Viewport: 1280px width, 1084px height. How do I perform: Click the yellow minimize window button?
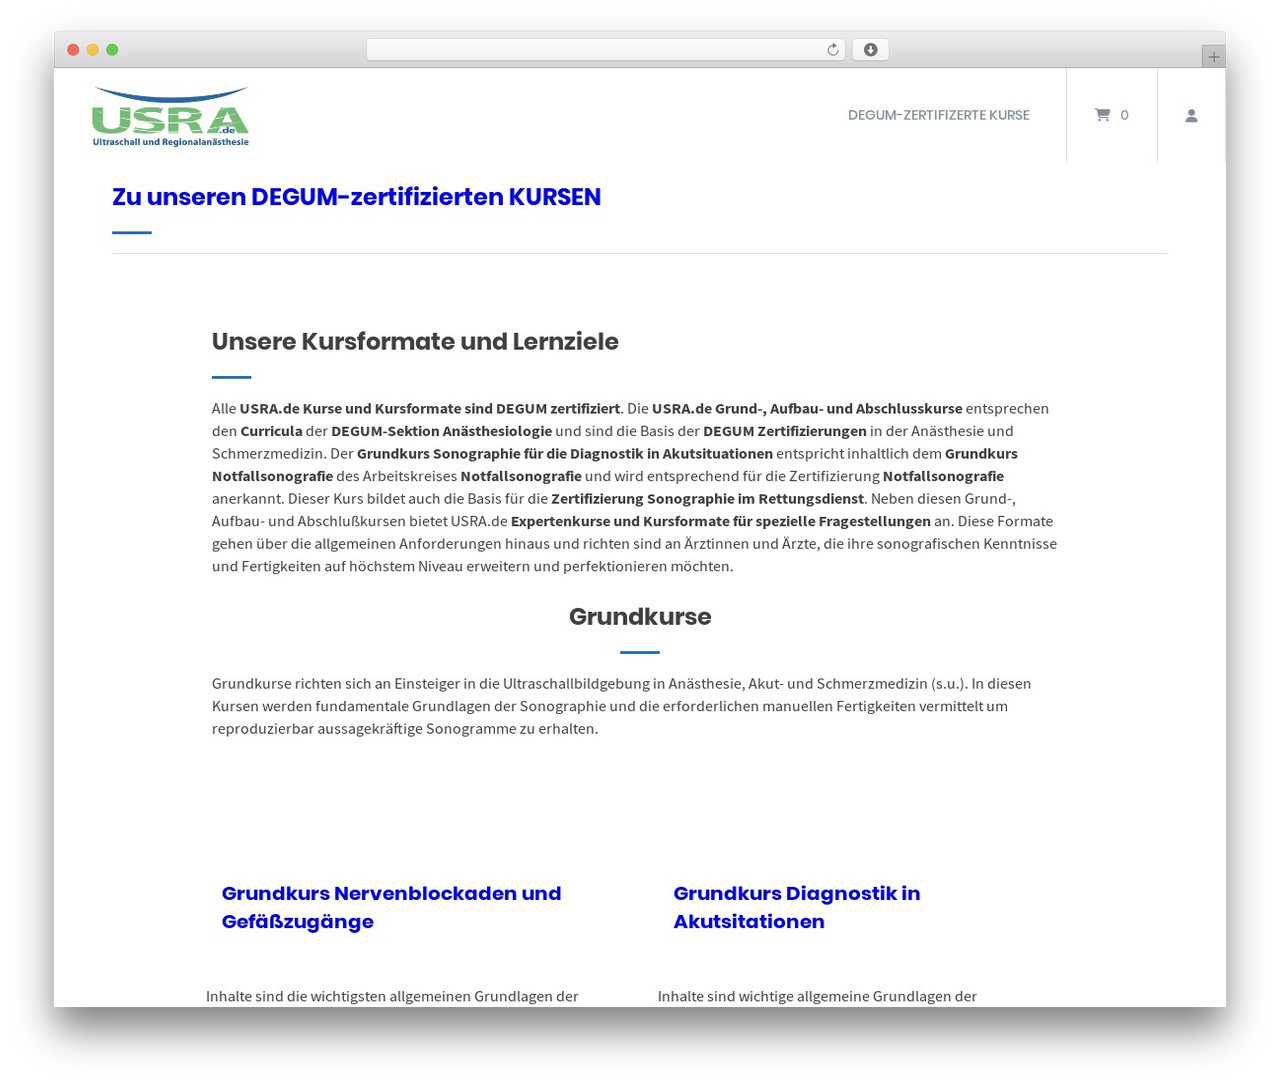pos(92,50)
